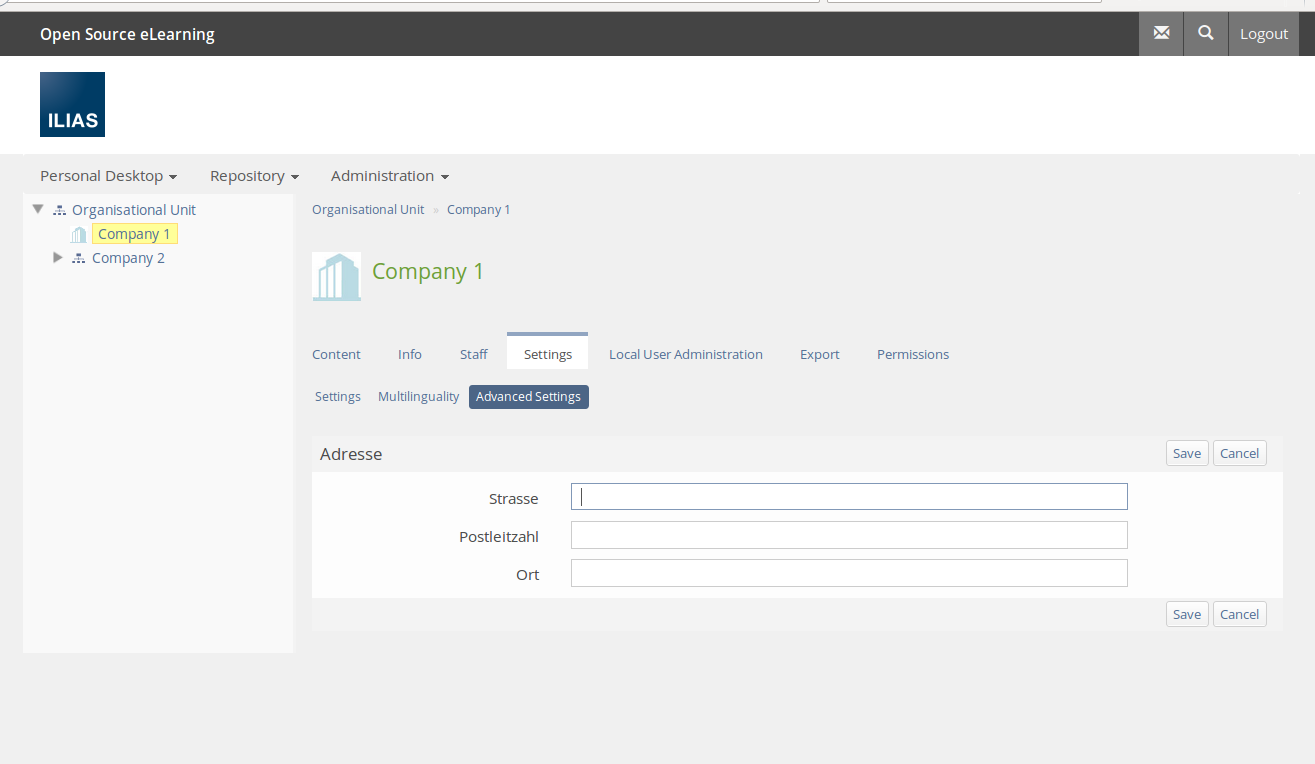Viewport: 1315px width, 764px height.
Task: Focus the Postleitzahl input field
Action: (848, 535)
